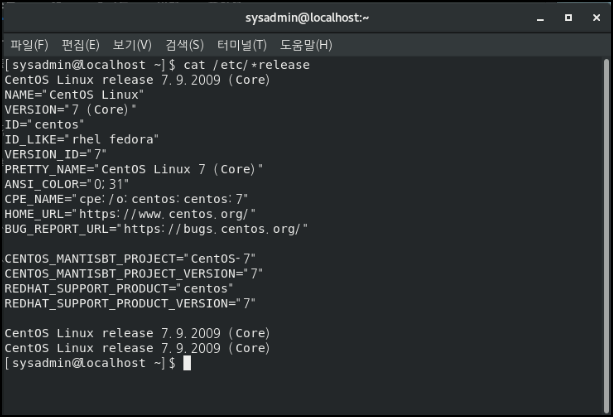Open the 파일(F) menu

pos(29,45)
